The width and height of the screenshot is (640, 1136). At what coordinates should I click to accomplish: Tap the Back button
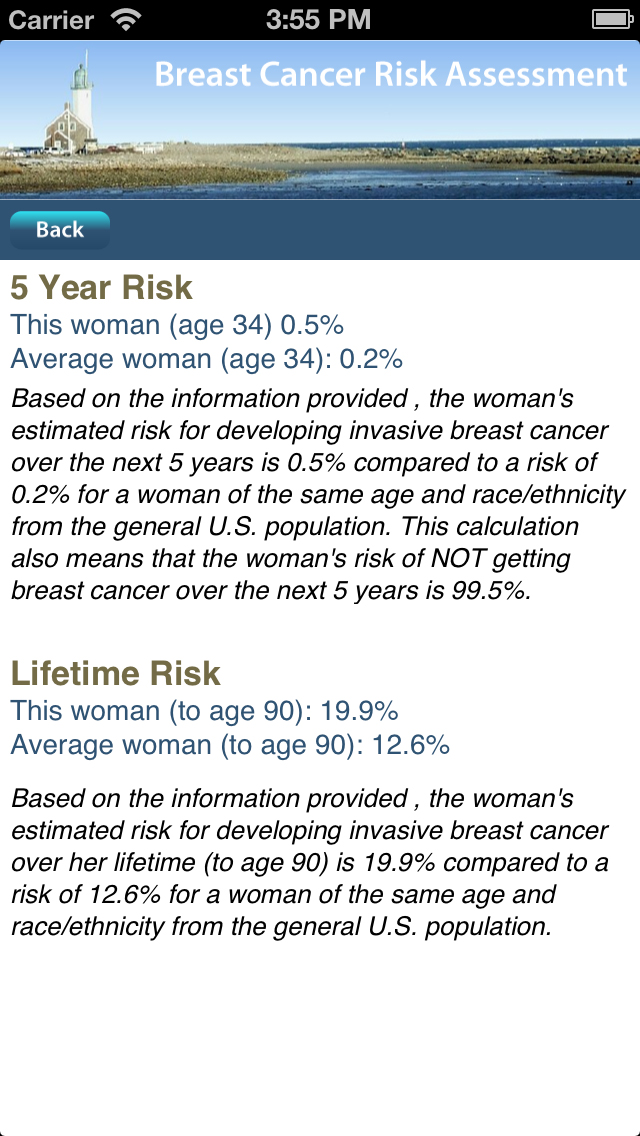tap(59, 230)
